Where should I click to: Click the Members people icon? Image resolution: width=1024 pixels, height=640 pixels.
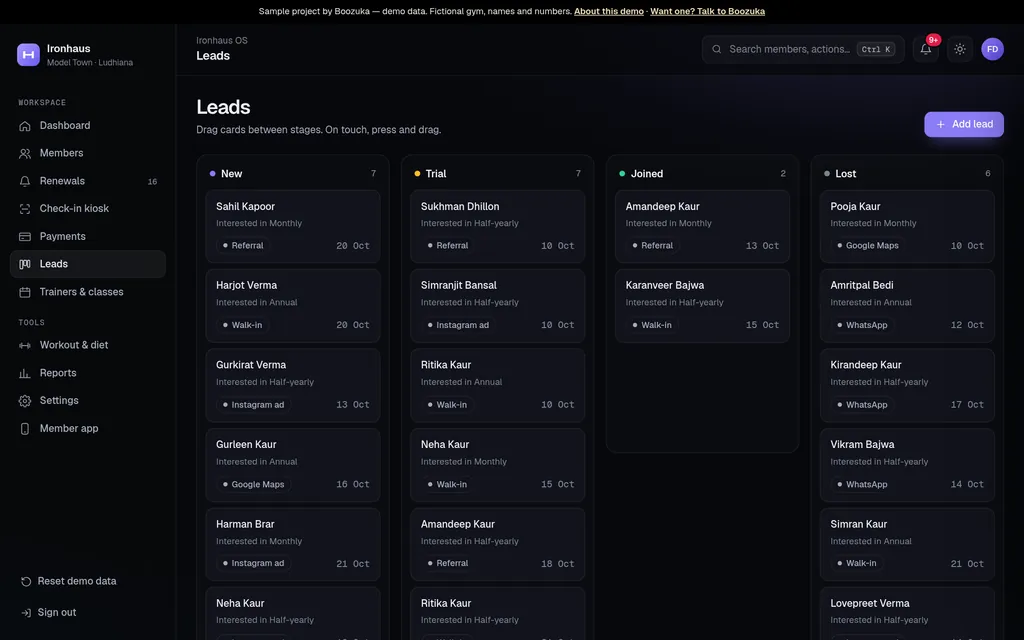25,153
